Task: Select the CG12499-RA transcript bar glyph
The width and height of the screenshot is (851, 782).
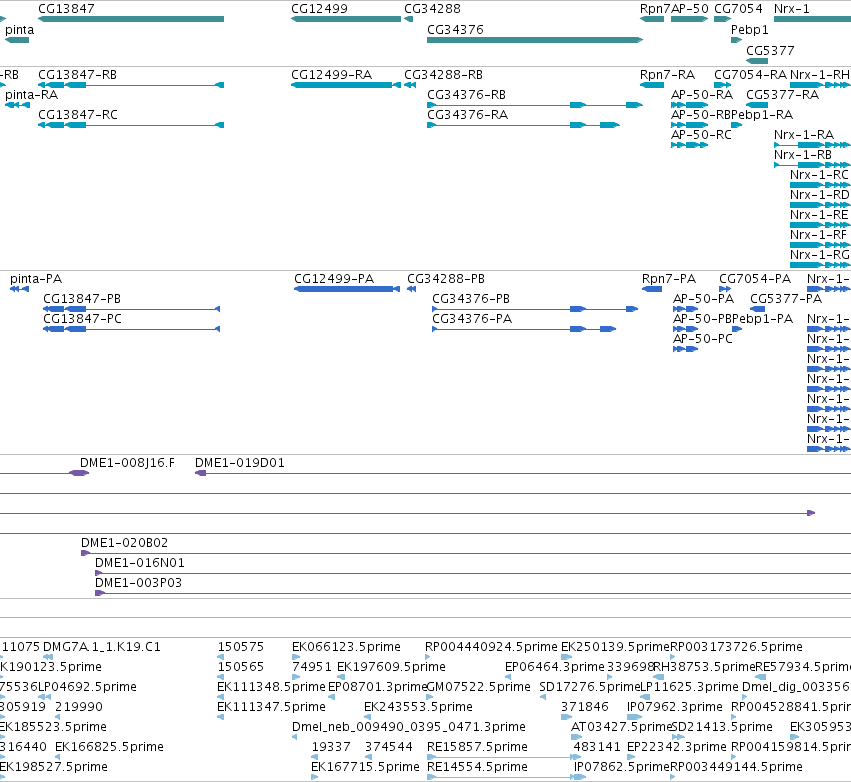Action: pyautogui.click(x=346, y=85)
